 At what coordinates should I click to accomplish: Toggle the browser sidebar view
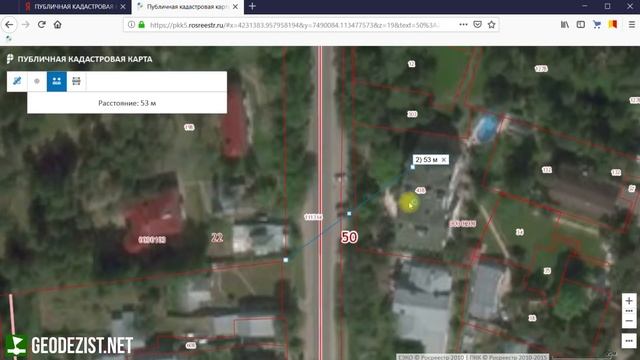(x=581, y=24)
